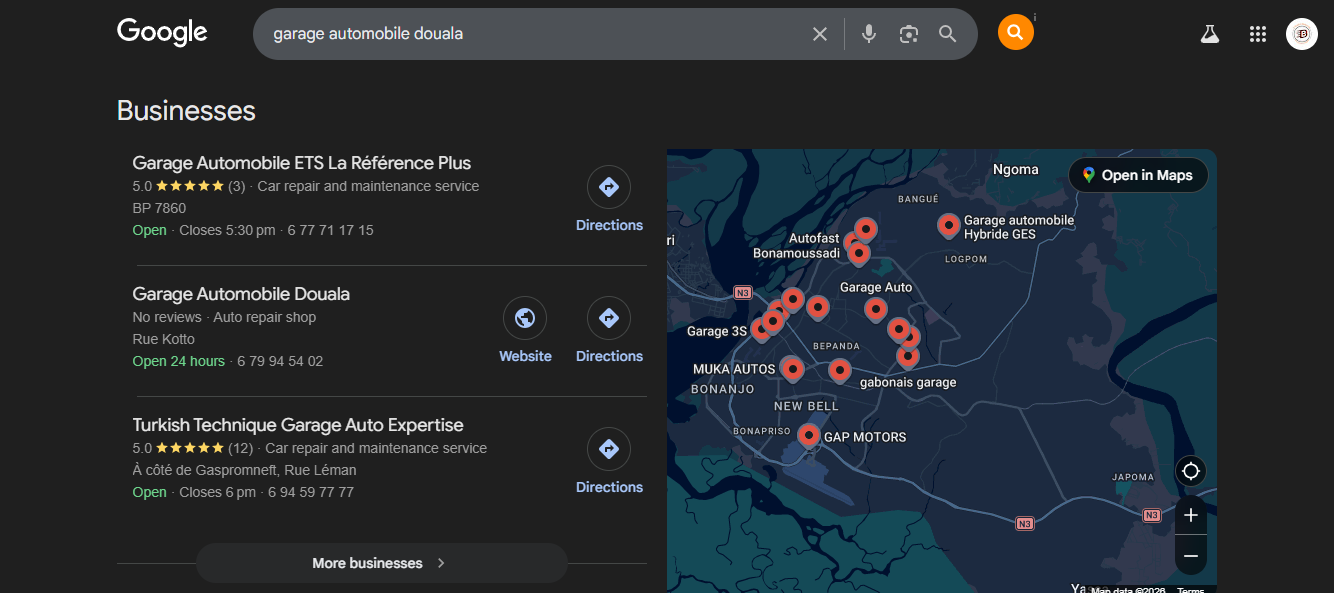Click the magnifier search icon in search bar
Screen dimensions: 1334x593
[948, 34]
